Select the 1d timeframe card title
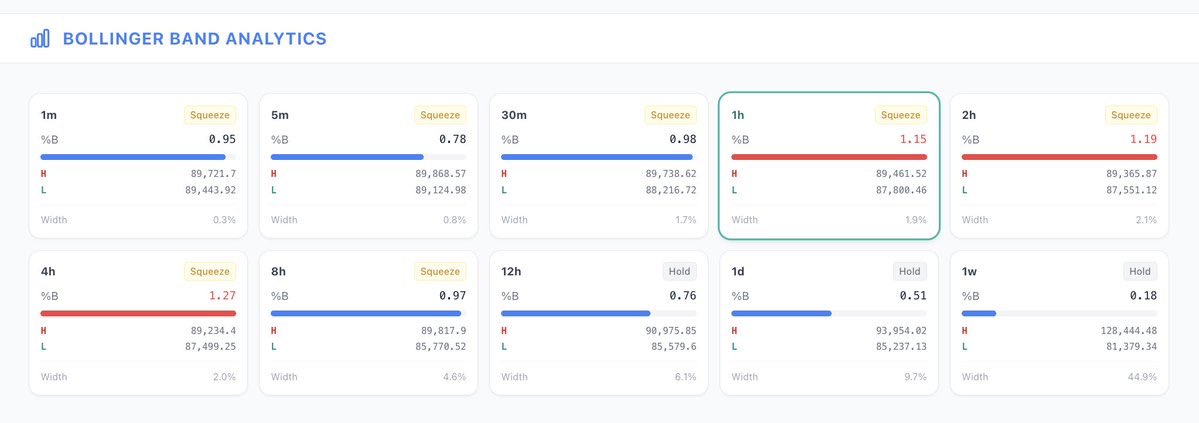This screenshot has height=423, width=1199. click(739, 272)
